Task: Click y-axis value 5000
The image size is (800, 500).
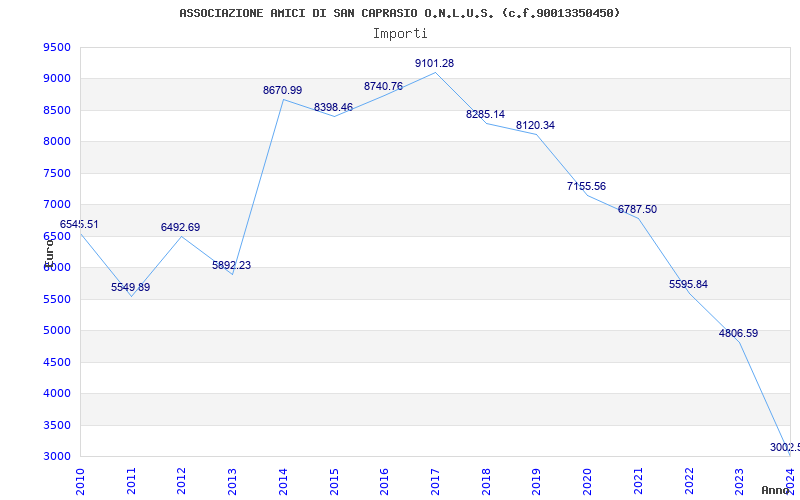Action: [x=57, y=331]
